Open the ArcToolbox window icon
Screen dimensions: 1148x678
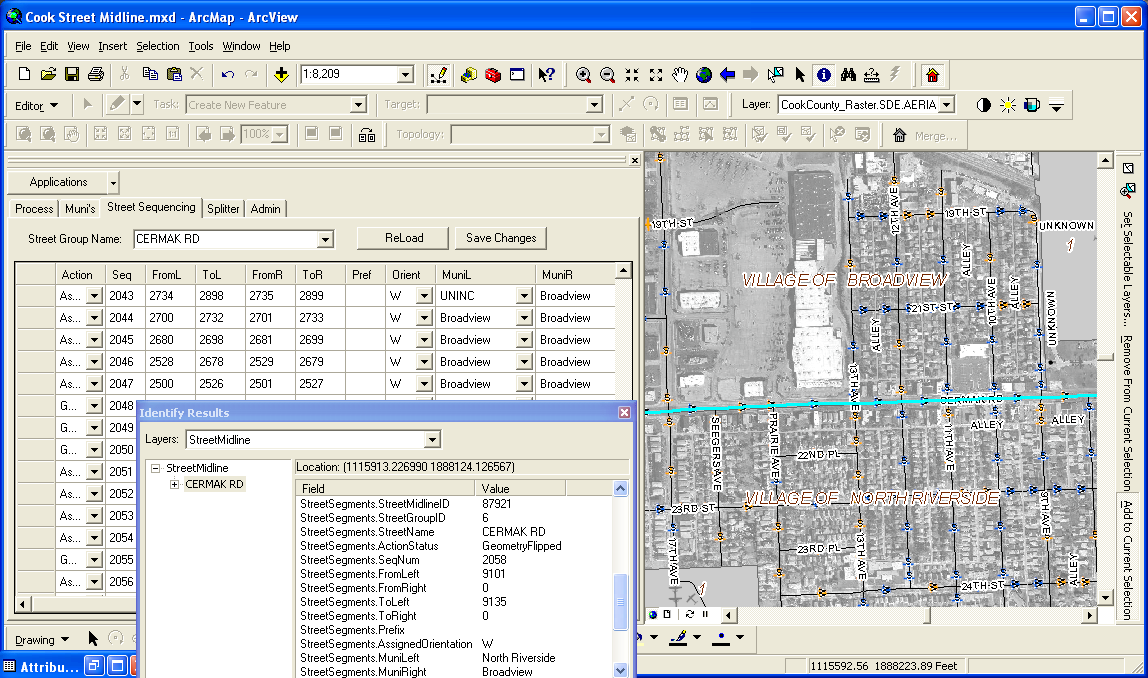click(x=492, y=74)
